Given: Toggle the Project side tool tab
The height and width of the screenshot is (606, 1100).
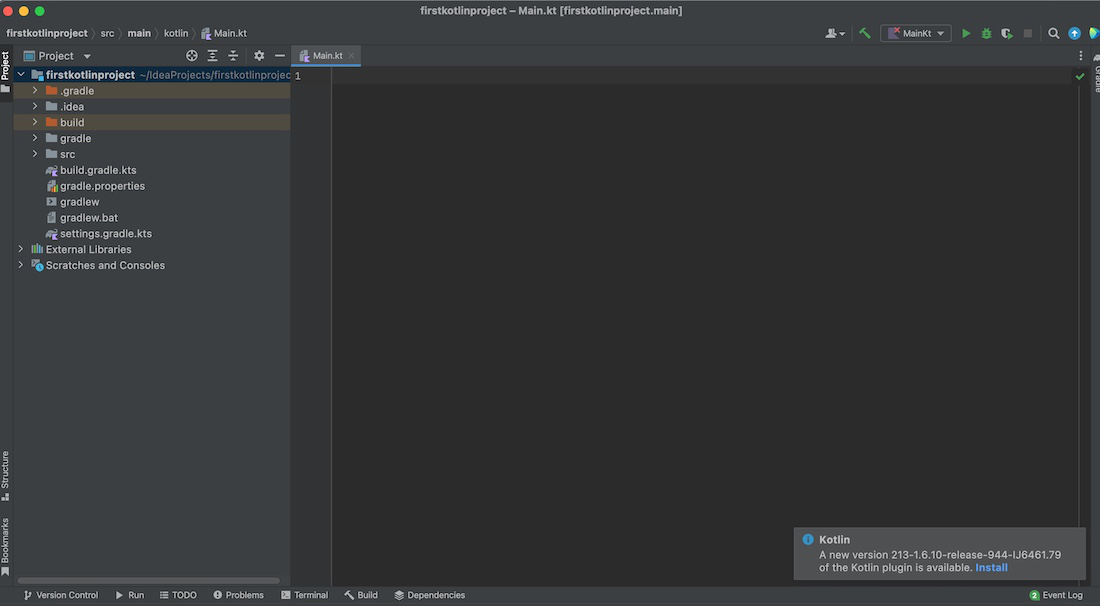Looking at the screenshot, I should [x=6, y=72].
